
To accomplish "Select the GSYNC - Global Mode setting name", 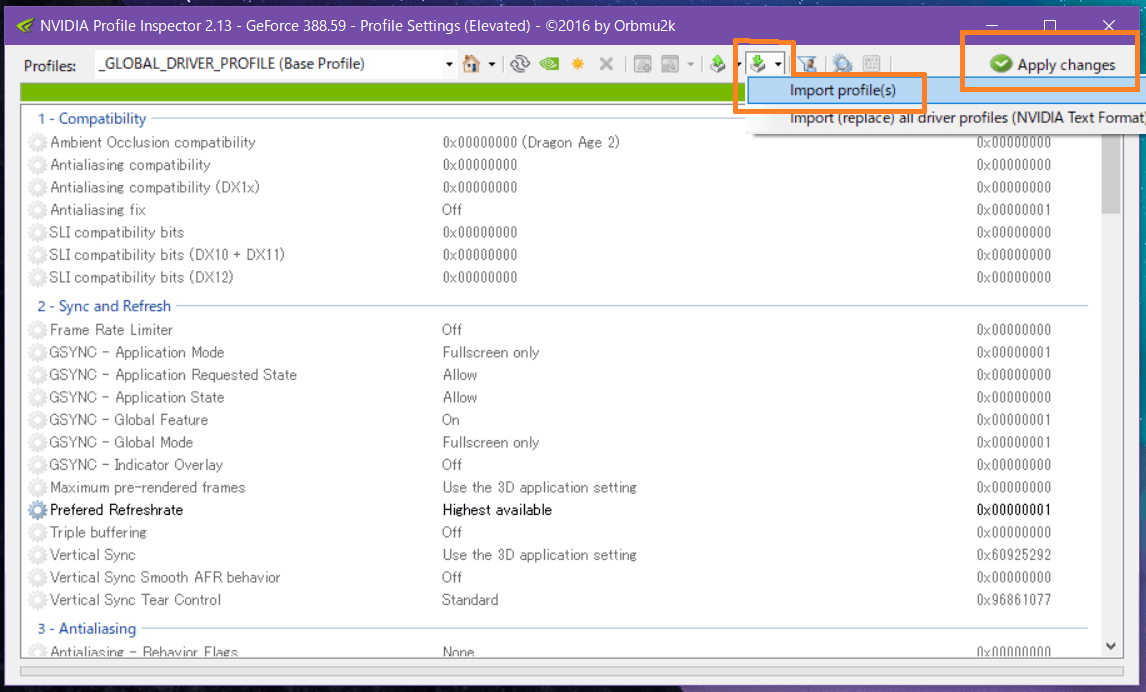I will click(x=121, y=443).
